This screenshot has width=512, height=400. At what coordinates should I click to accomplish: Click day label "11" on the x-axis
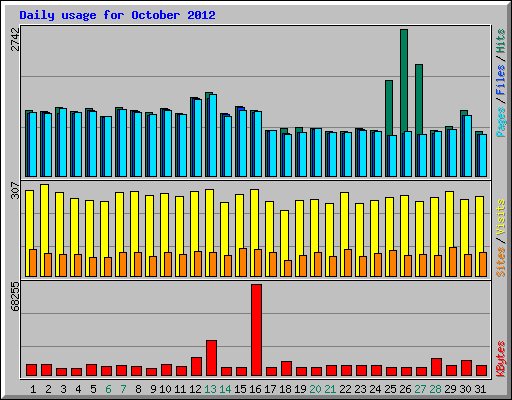tap(180, 389)
